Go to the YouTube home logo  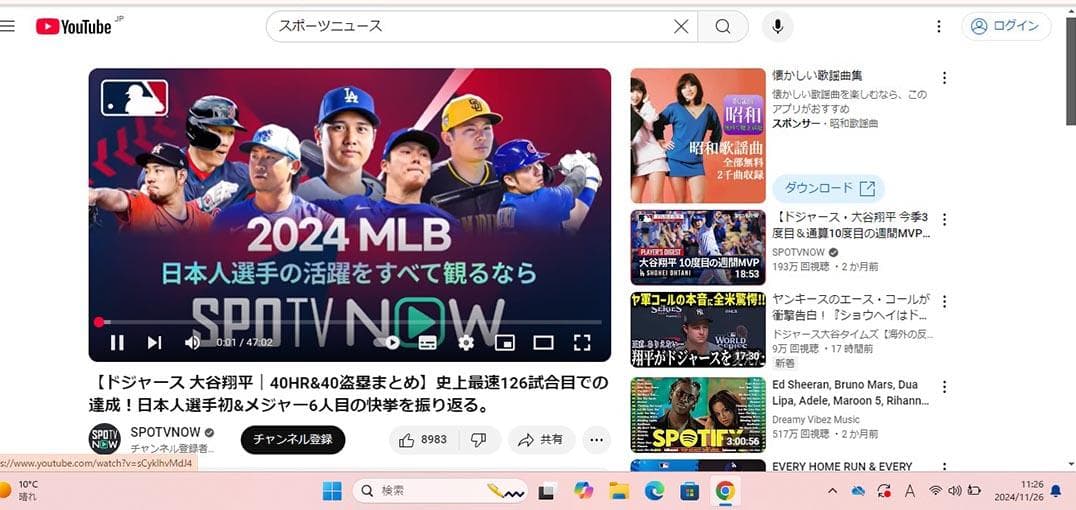tap(74, 26)
